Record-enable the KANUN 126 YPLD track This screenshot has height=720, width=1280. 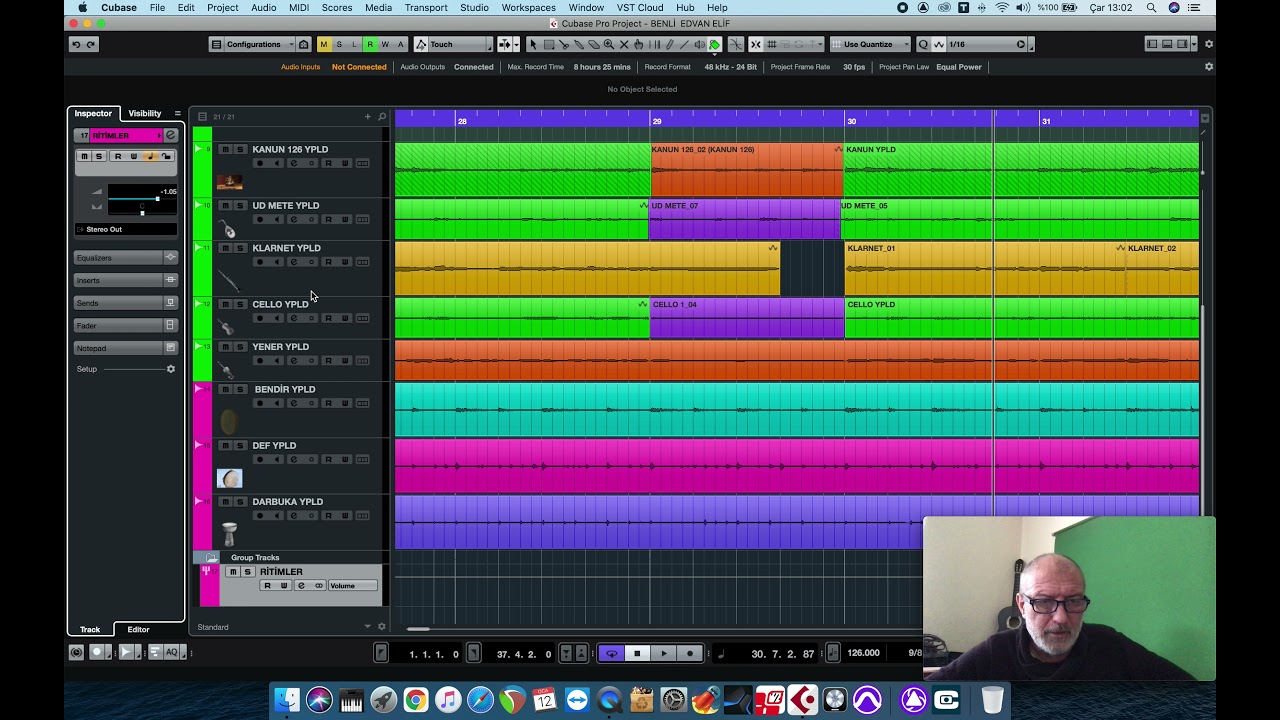click(259, 163)
